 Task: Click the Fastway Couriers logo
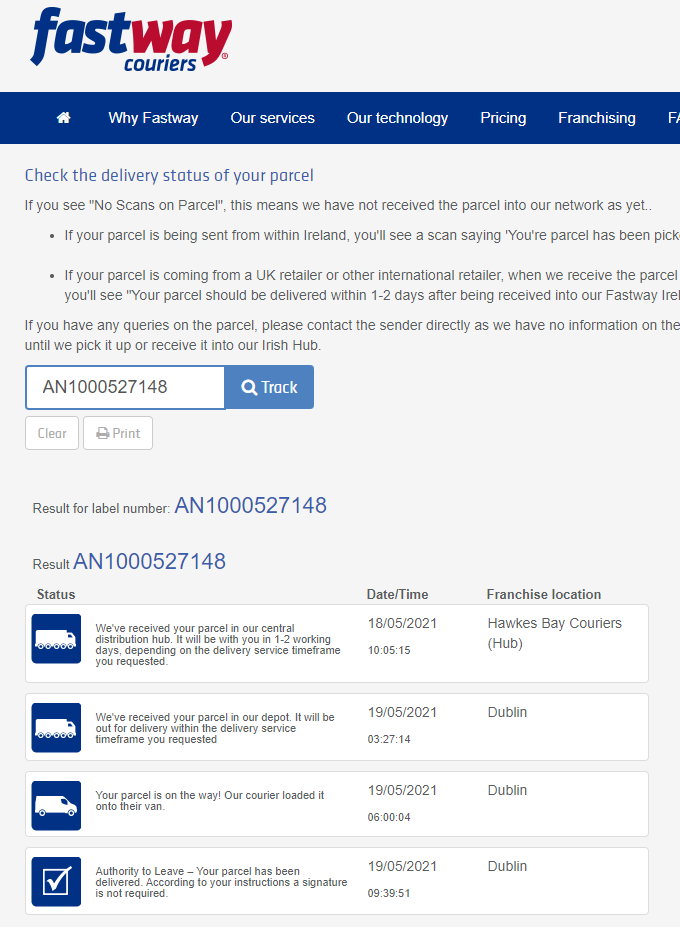pos(131,41)
